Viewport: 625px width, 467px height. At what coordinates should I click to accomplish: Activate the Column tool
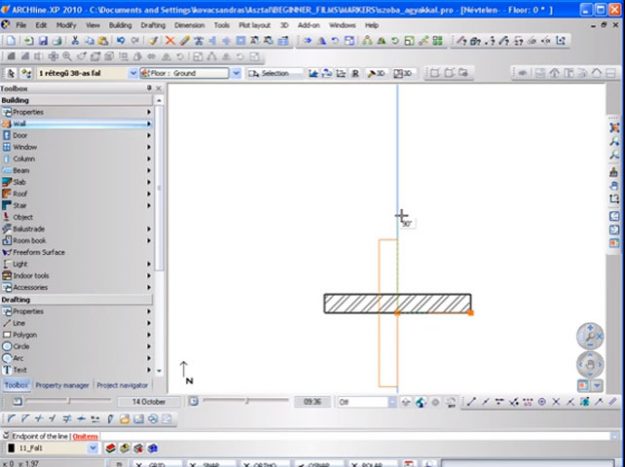point(25,159)
